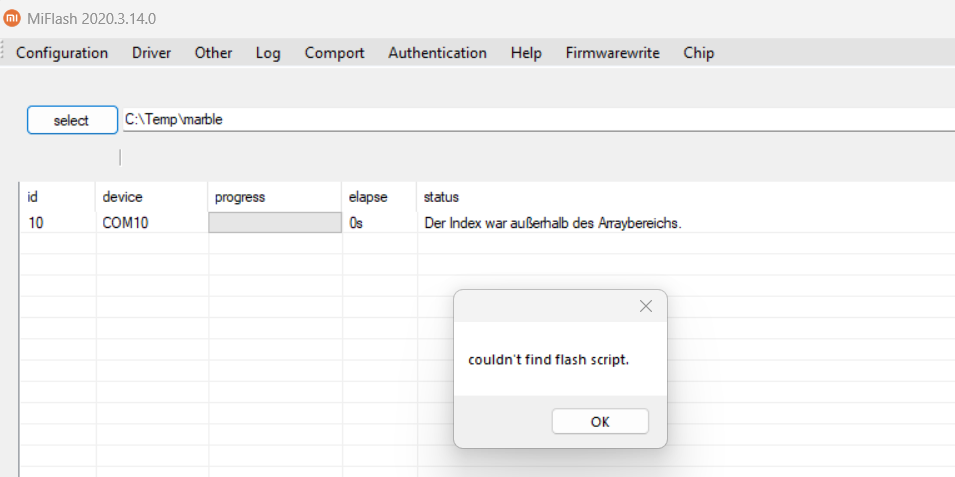This screenshot has width=955, height=477.
Task: Open the Chip menu
Action: (698, 53)
